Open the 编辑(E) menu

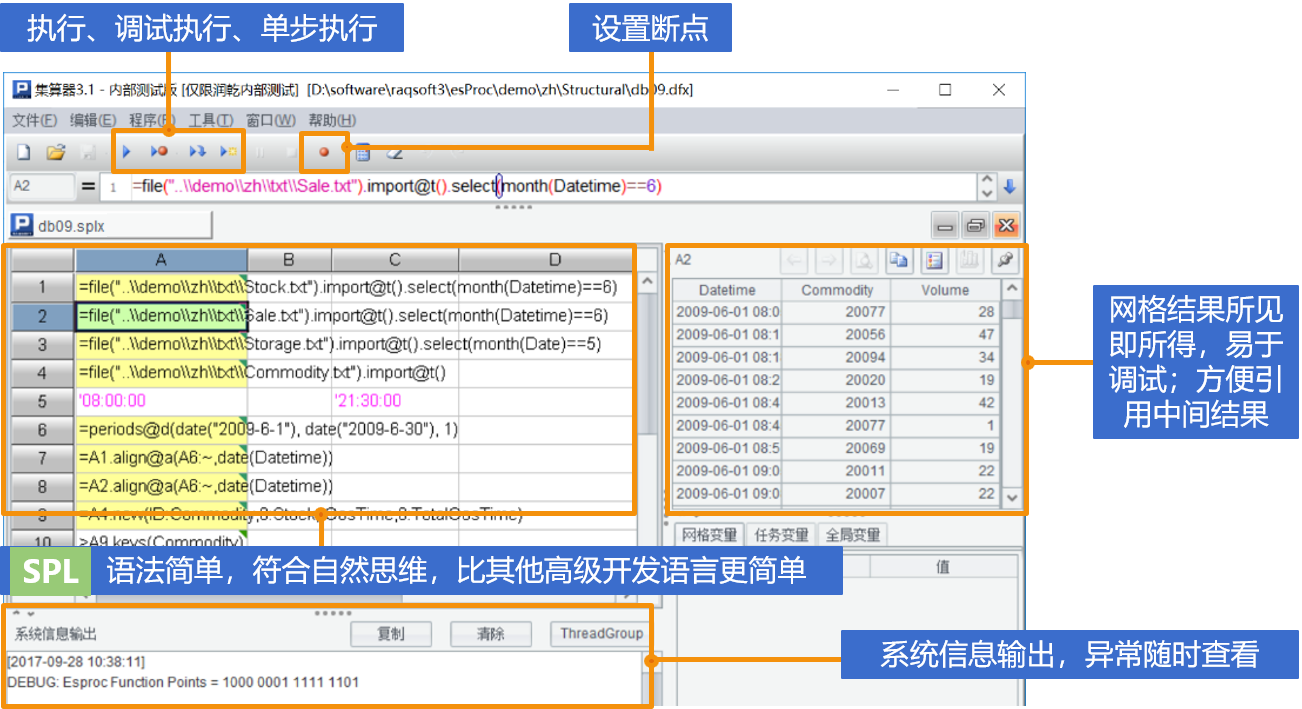(92, 120)
